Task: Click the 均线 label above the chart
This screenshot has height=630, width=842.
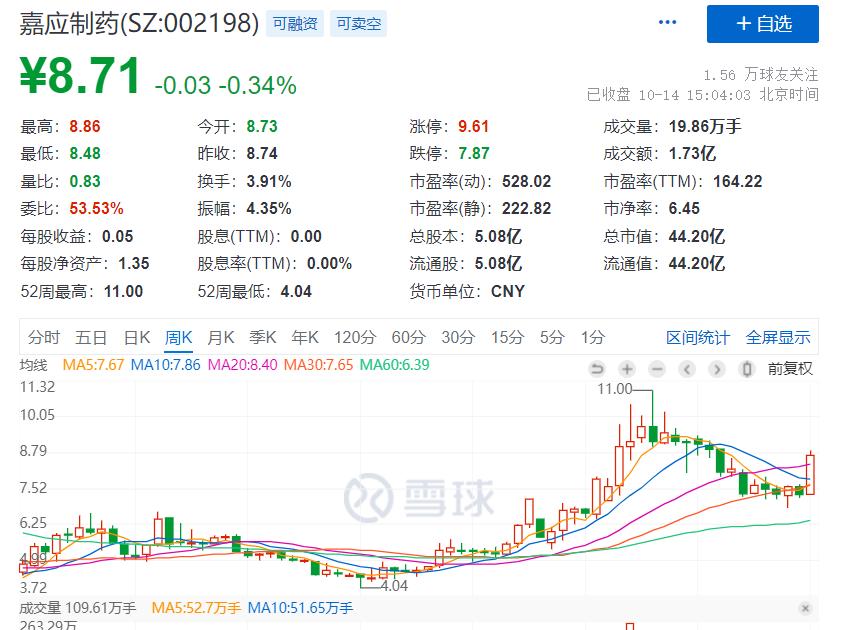Action: click(33, 365)
